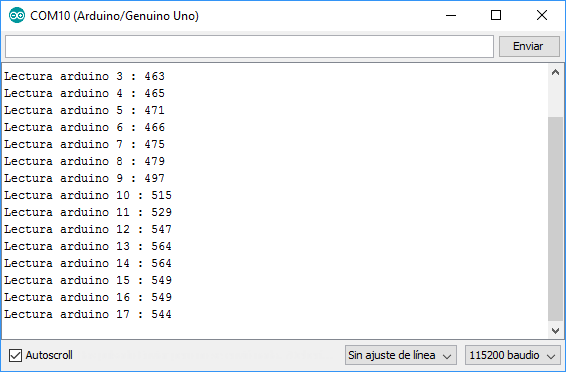
Task: Click the Arduino logo in title bar
Action: 17,16
